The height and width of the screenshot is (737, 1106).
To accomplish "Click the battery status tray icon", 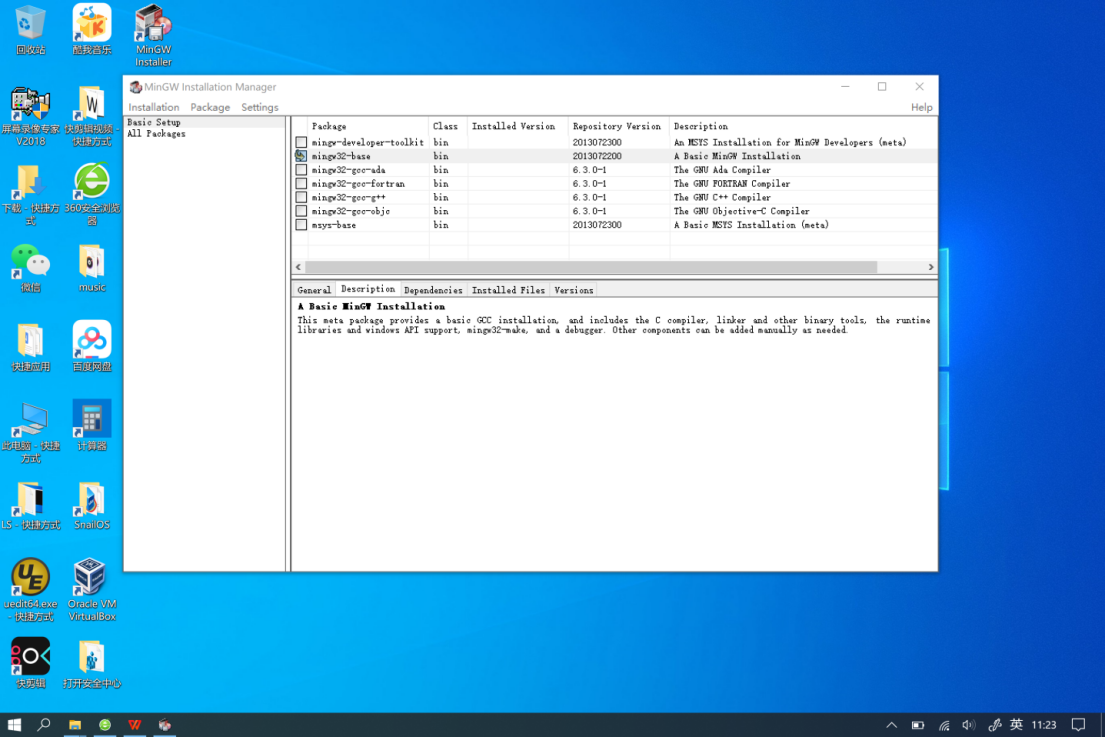I will click(x=918, y=724).
